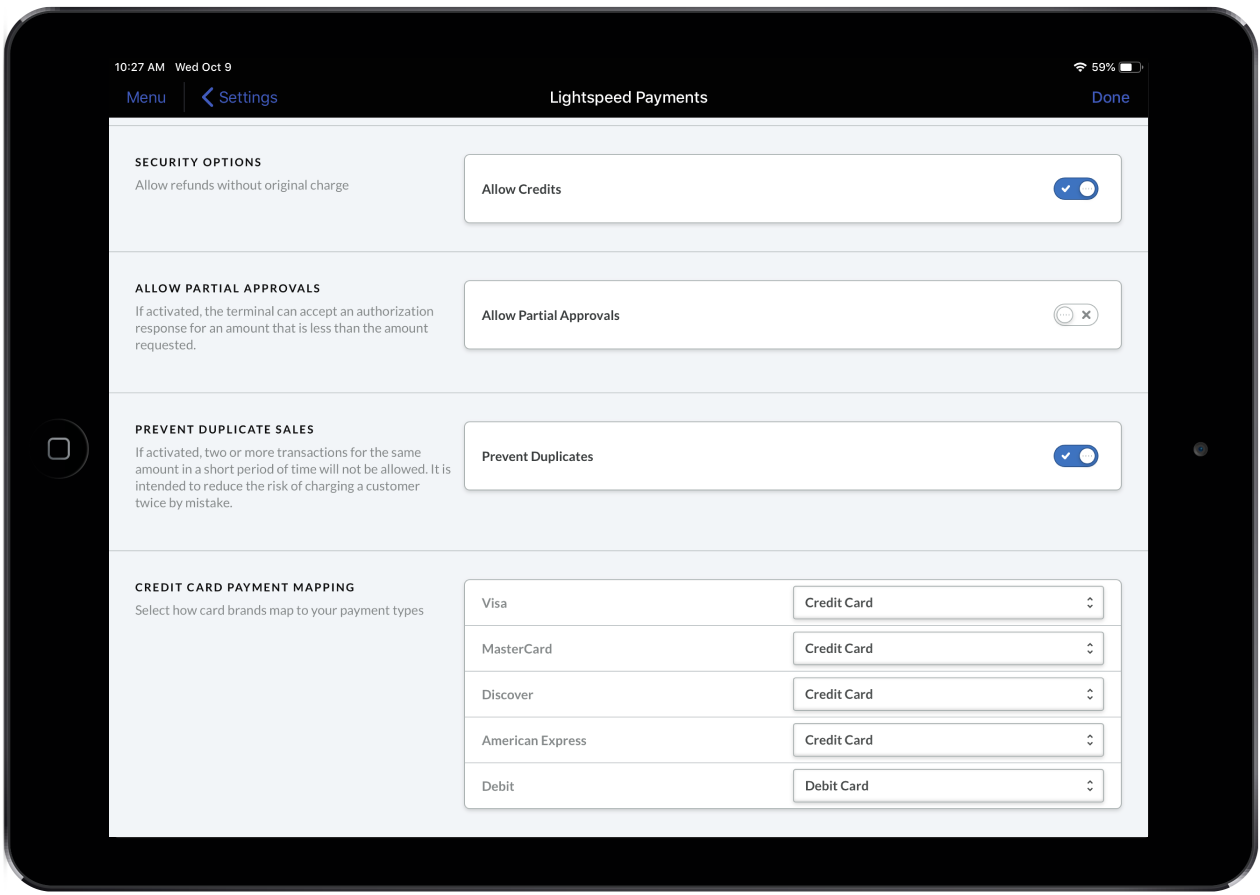Open the Menu in the top bar
The height and width of the screenshot is (895, 1260).
[x=146, y=97]
